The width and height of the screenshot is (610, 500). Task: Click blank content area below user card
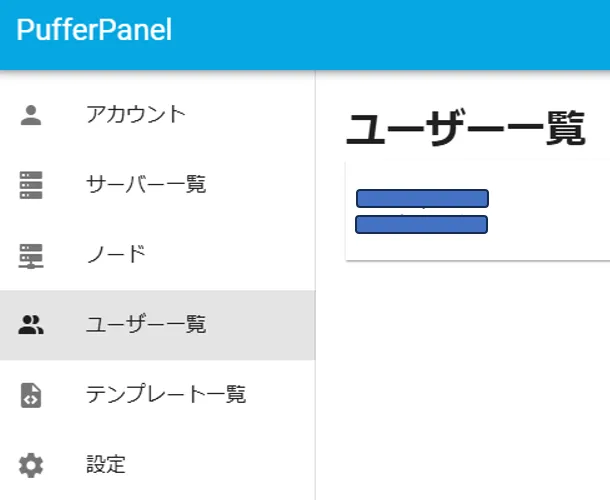click(460, 380)
